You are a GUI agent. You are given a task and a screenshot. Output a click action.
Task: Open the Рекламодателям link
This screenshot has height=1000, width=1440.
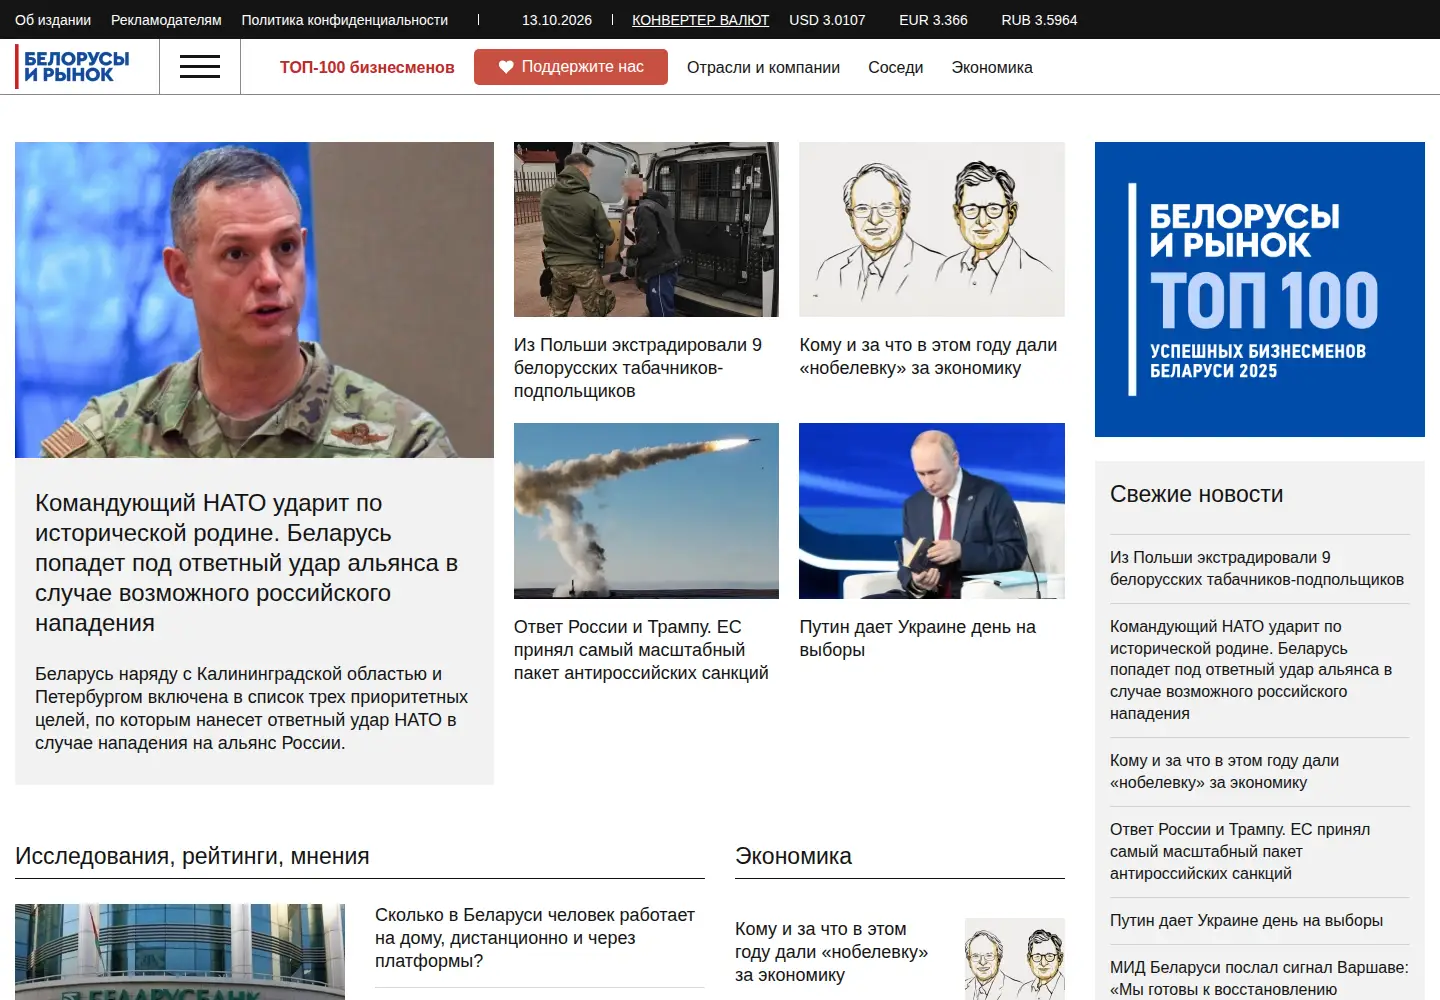point(166,20)
